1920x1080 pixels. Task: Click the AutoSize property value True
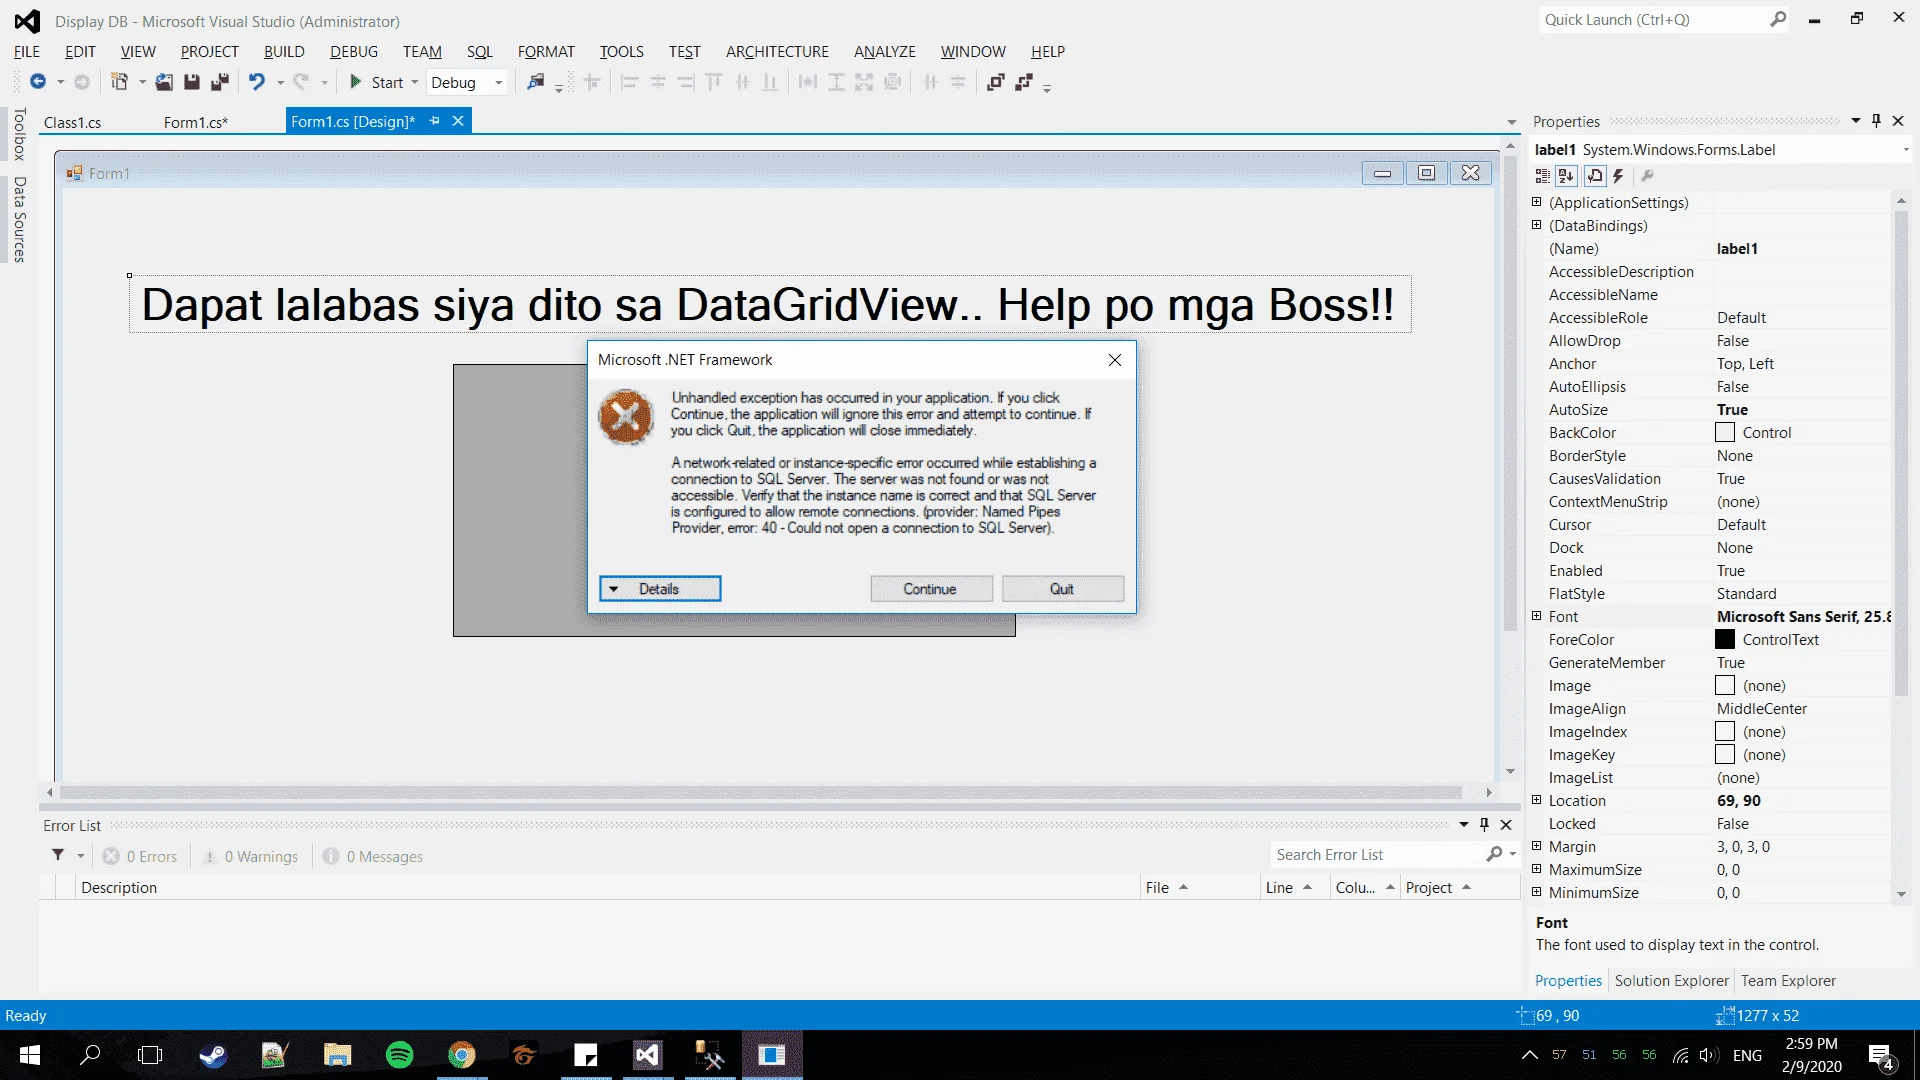pos(1732,409)
